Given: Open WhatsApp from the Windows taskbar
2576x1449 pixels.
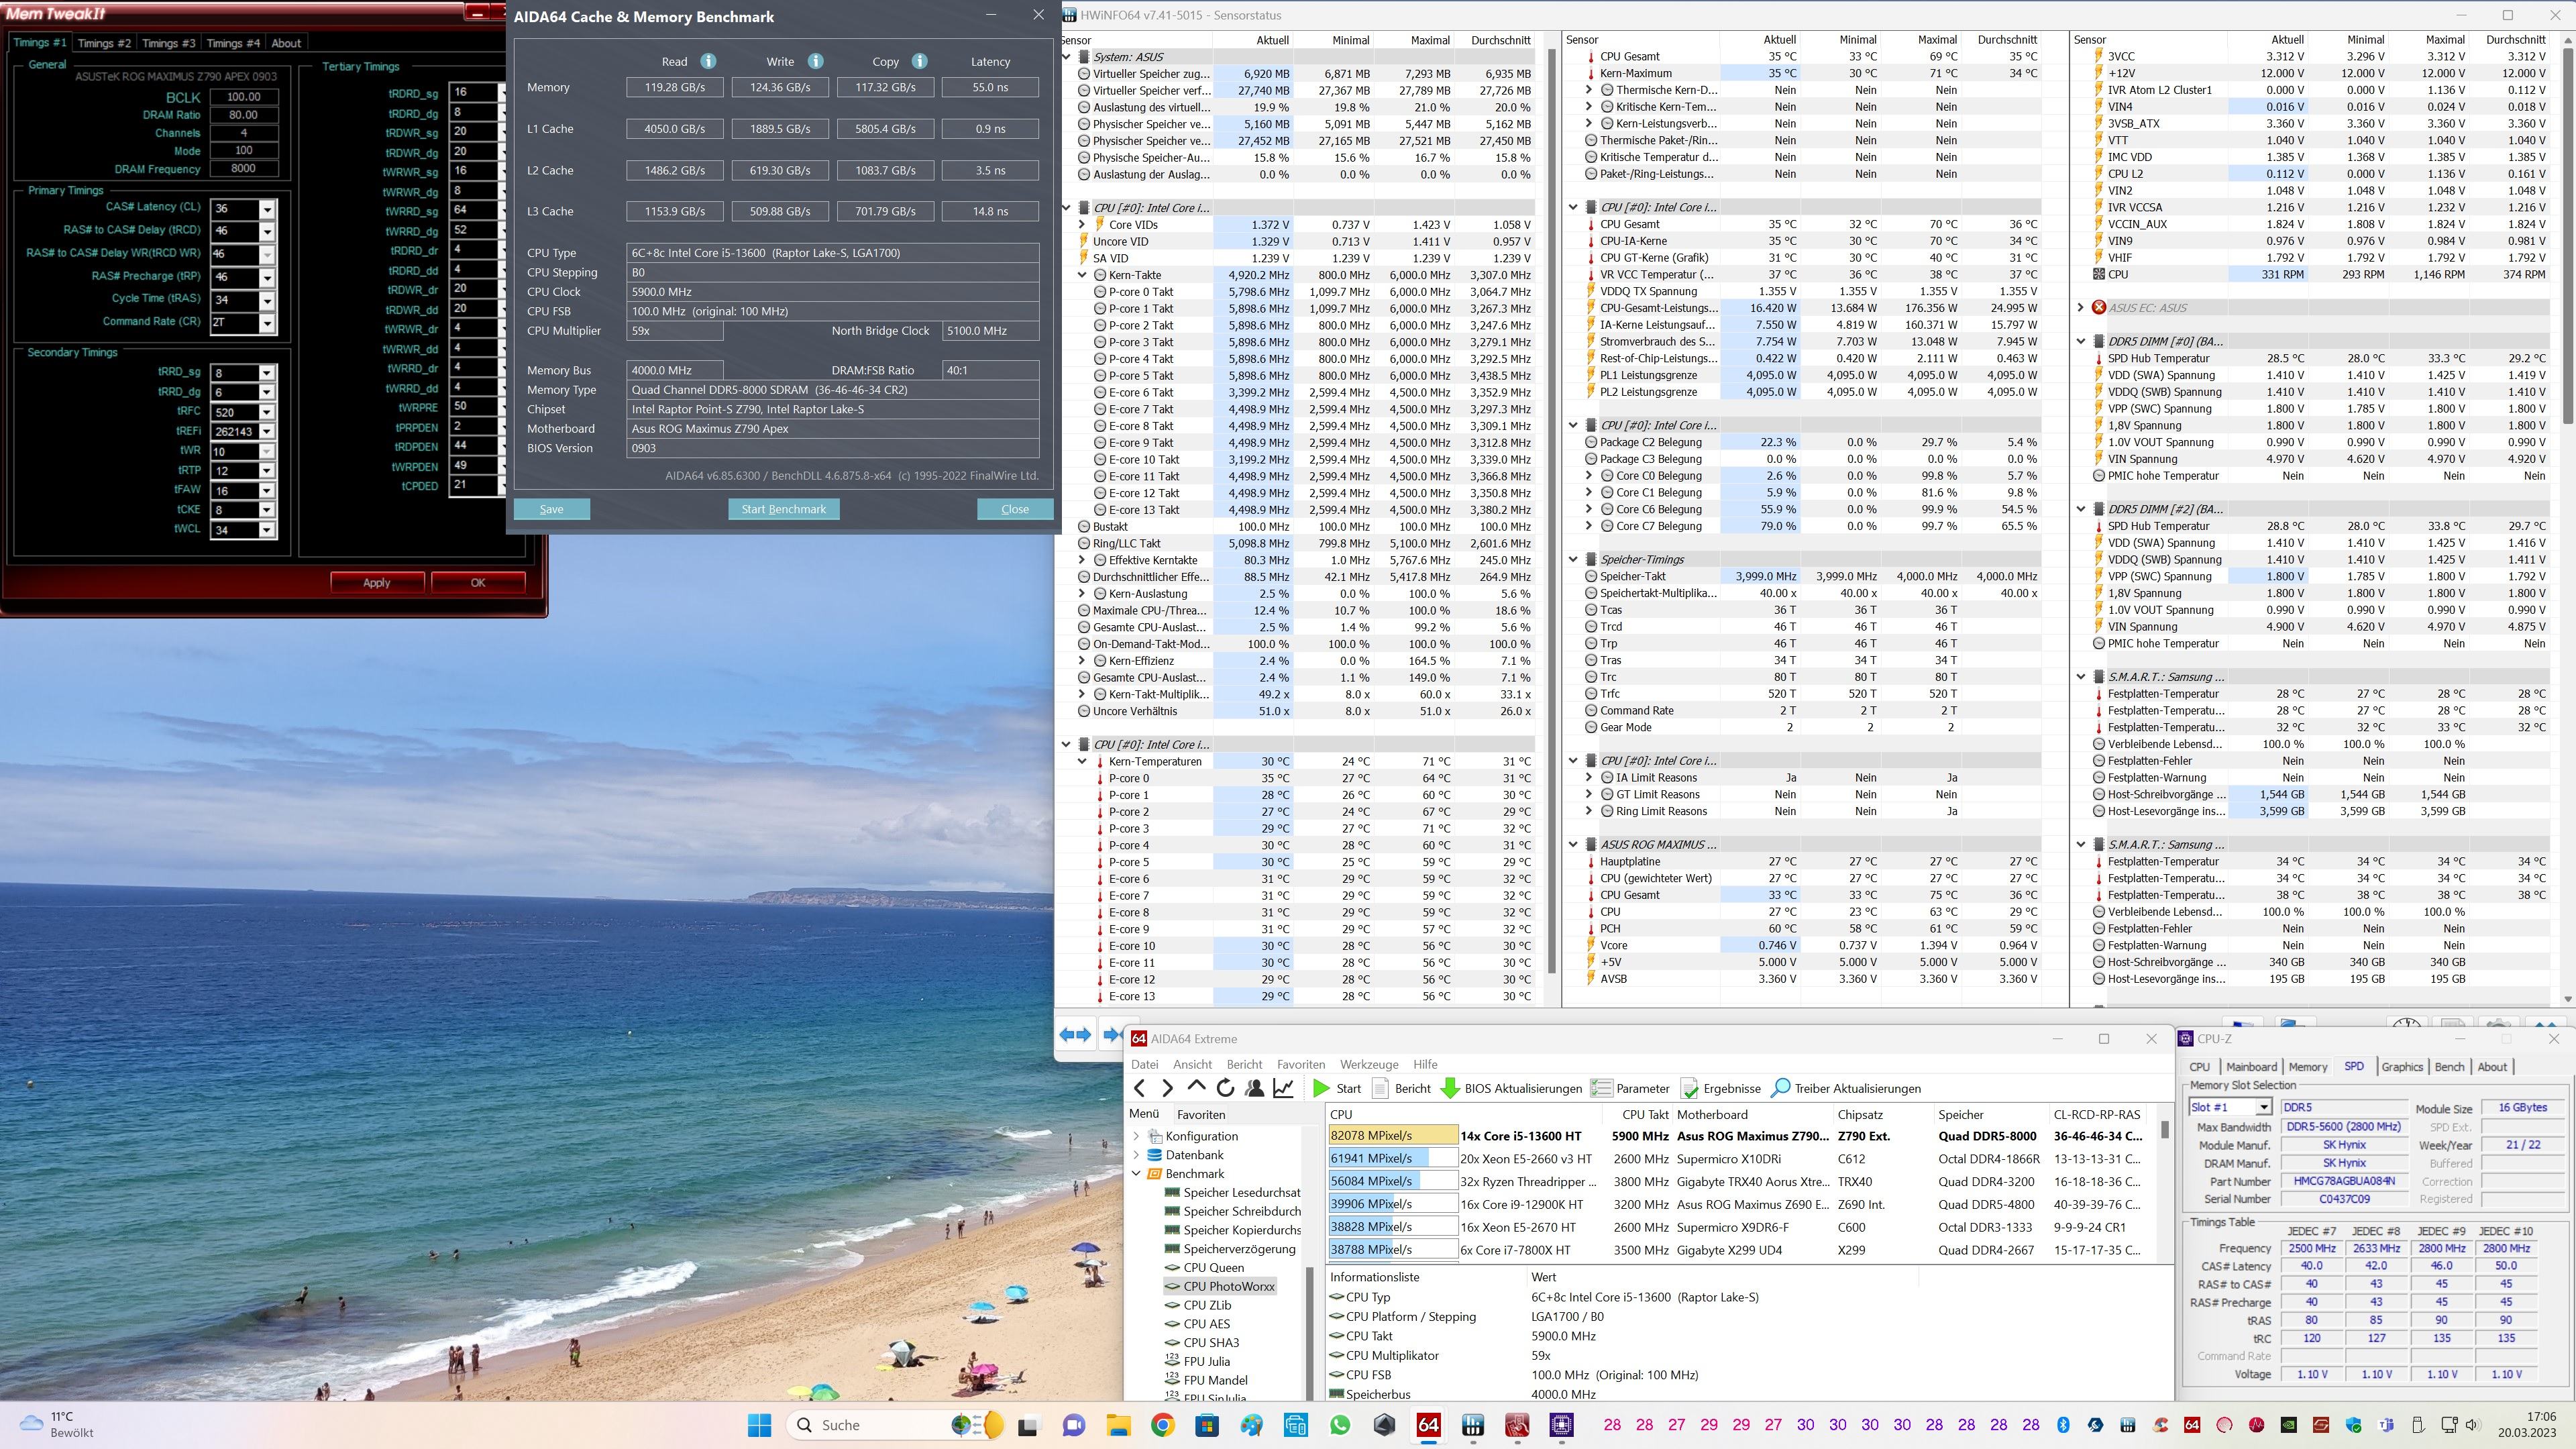Looking at the screenshot, I should pyautogui.click(x=1340, y=1424).
